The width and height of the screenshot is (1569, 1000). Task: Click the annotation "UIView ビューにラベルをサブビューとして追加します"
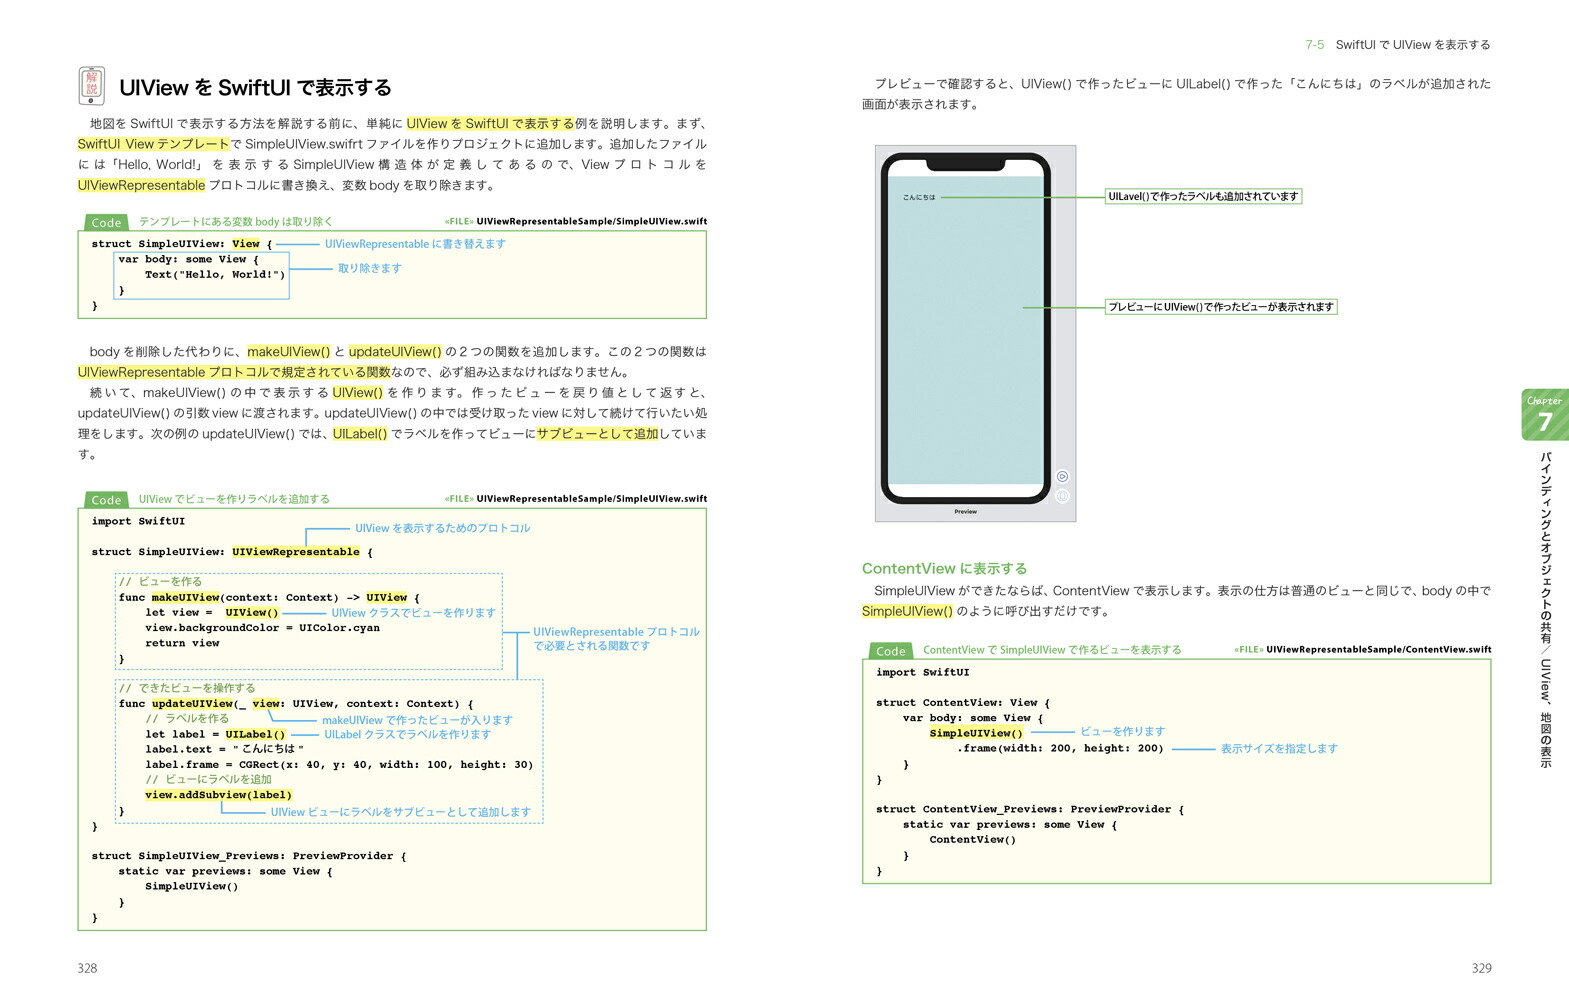click(400, 812)
